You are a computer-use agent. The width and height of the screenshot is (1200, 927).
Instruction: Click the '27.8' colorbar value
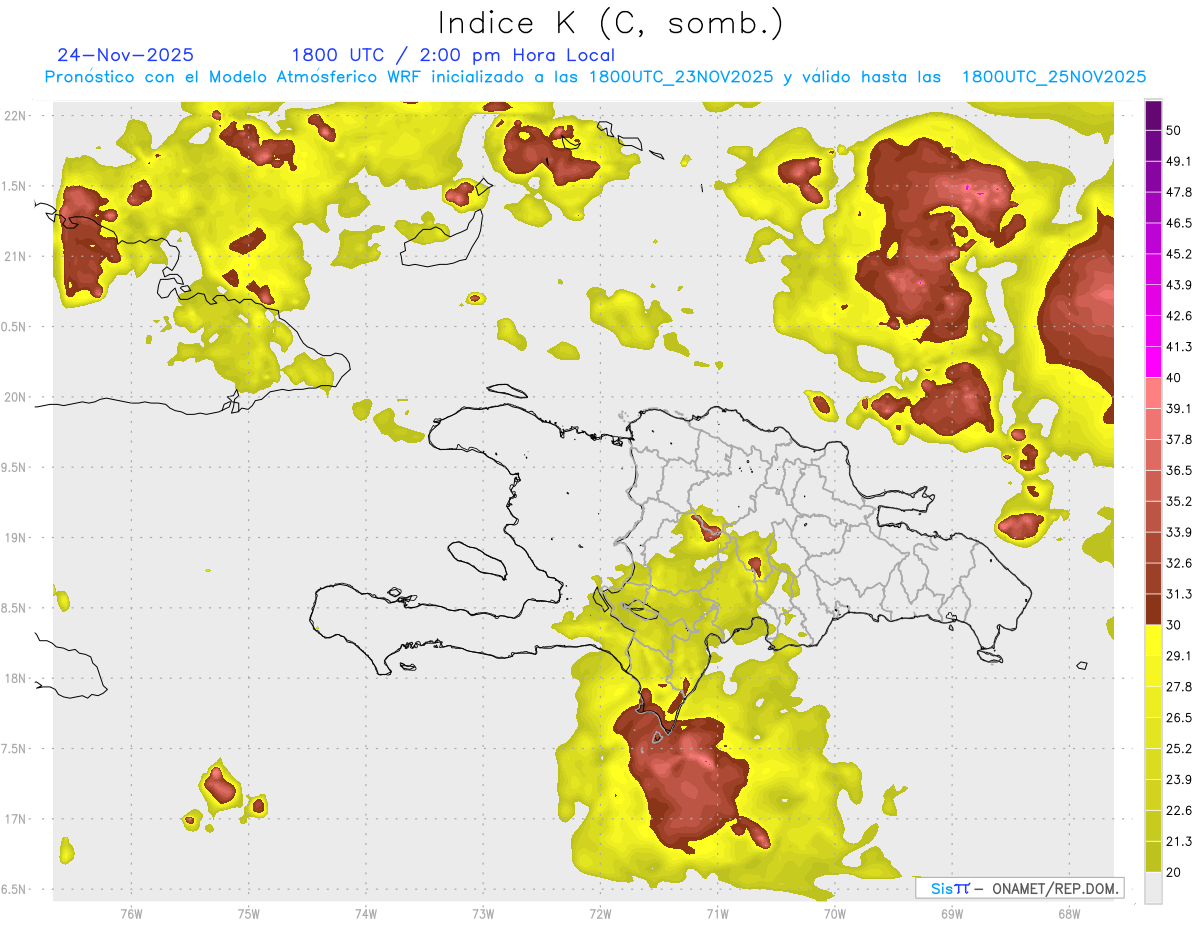[1179, 686]
